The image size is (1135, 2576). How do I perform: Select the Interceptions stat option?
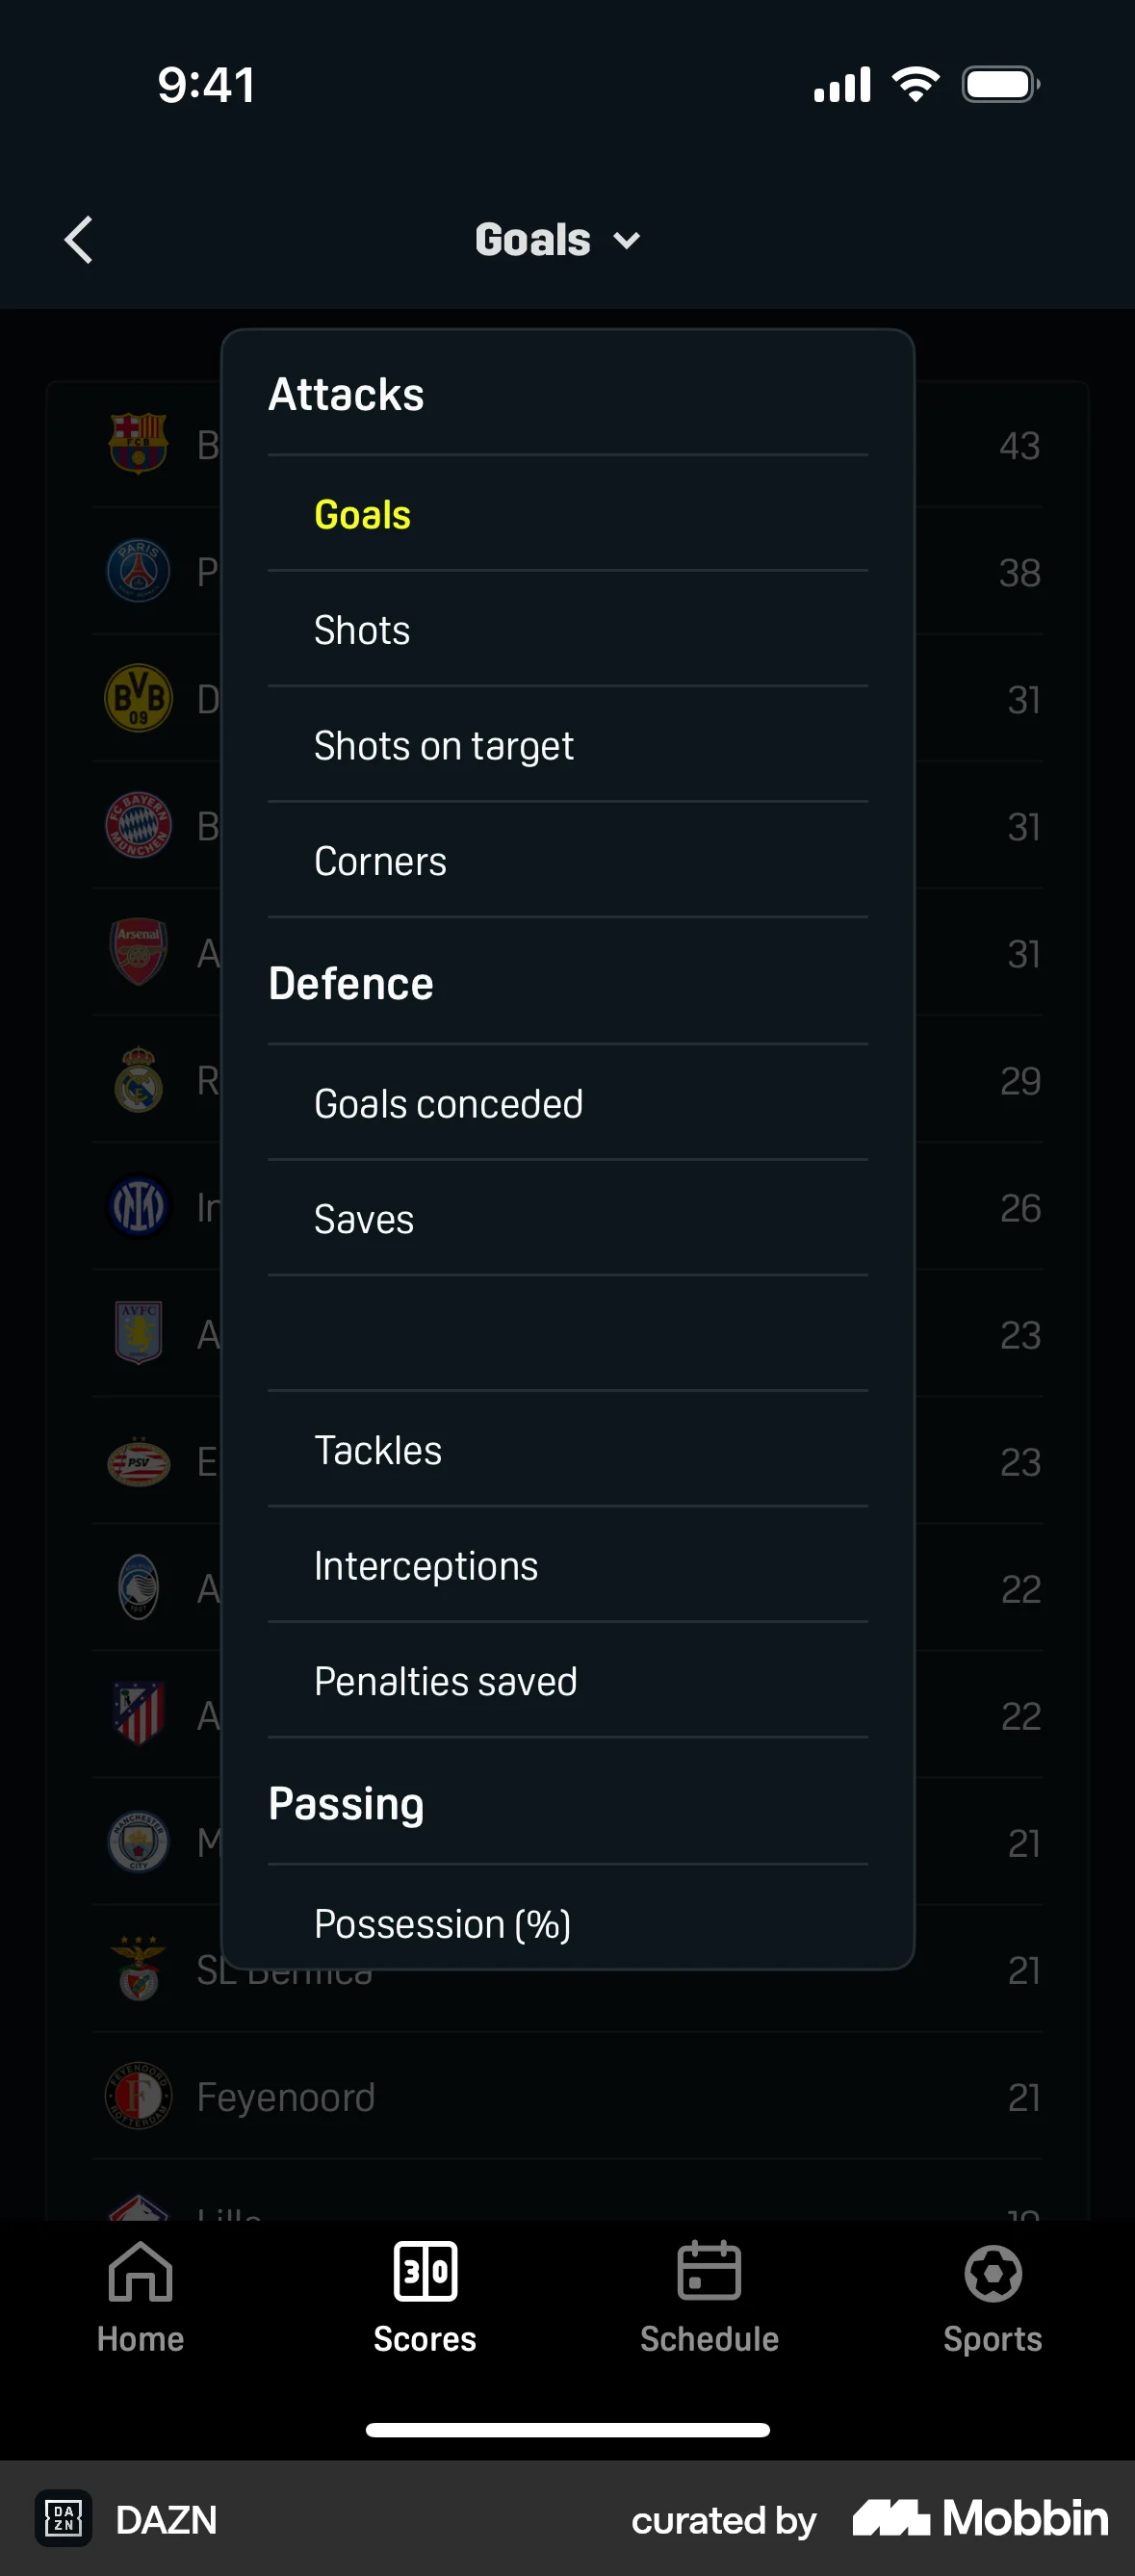425,1565
